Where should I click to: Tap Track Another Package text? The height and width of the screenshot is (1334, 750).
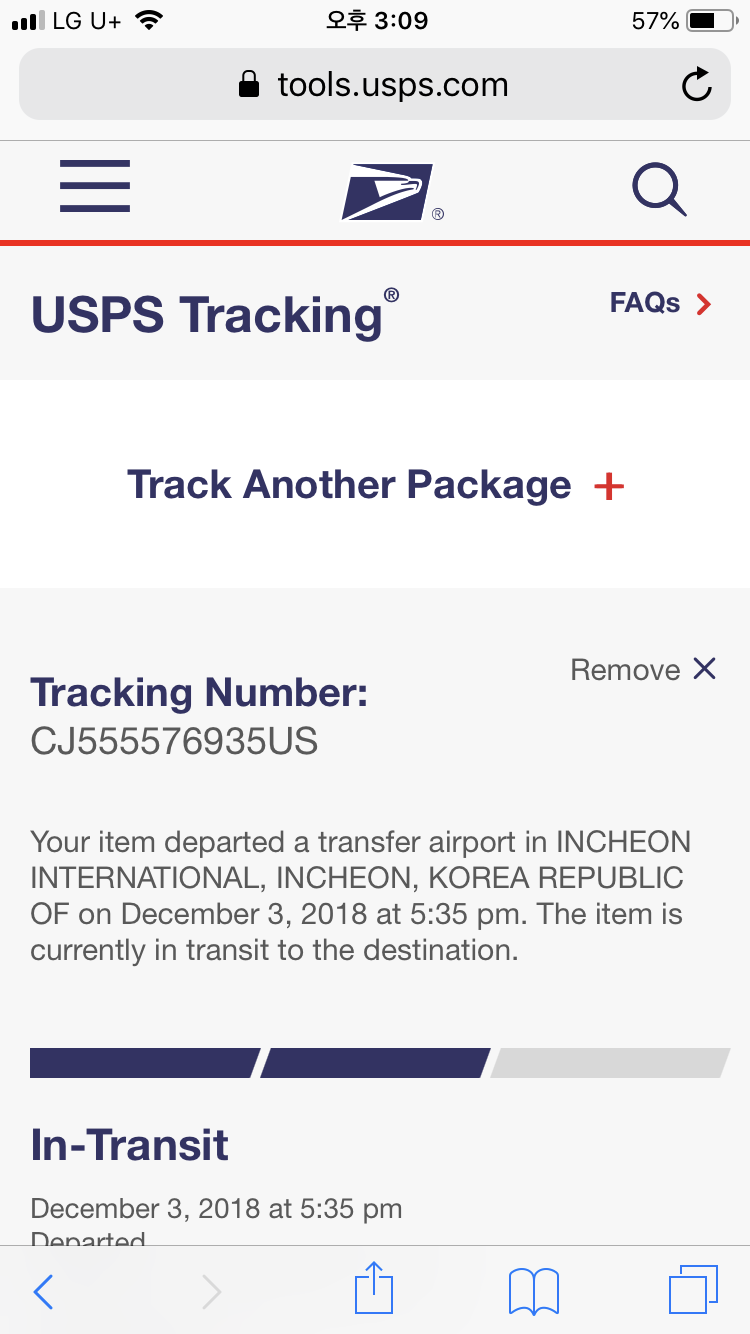tap(349, 485)
